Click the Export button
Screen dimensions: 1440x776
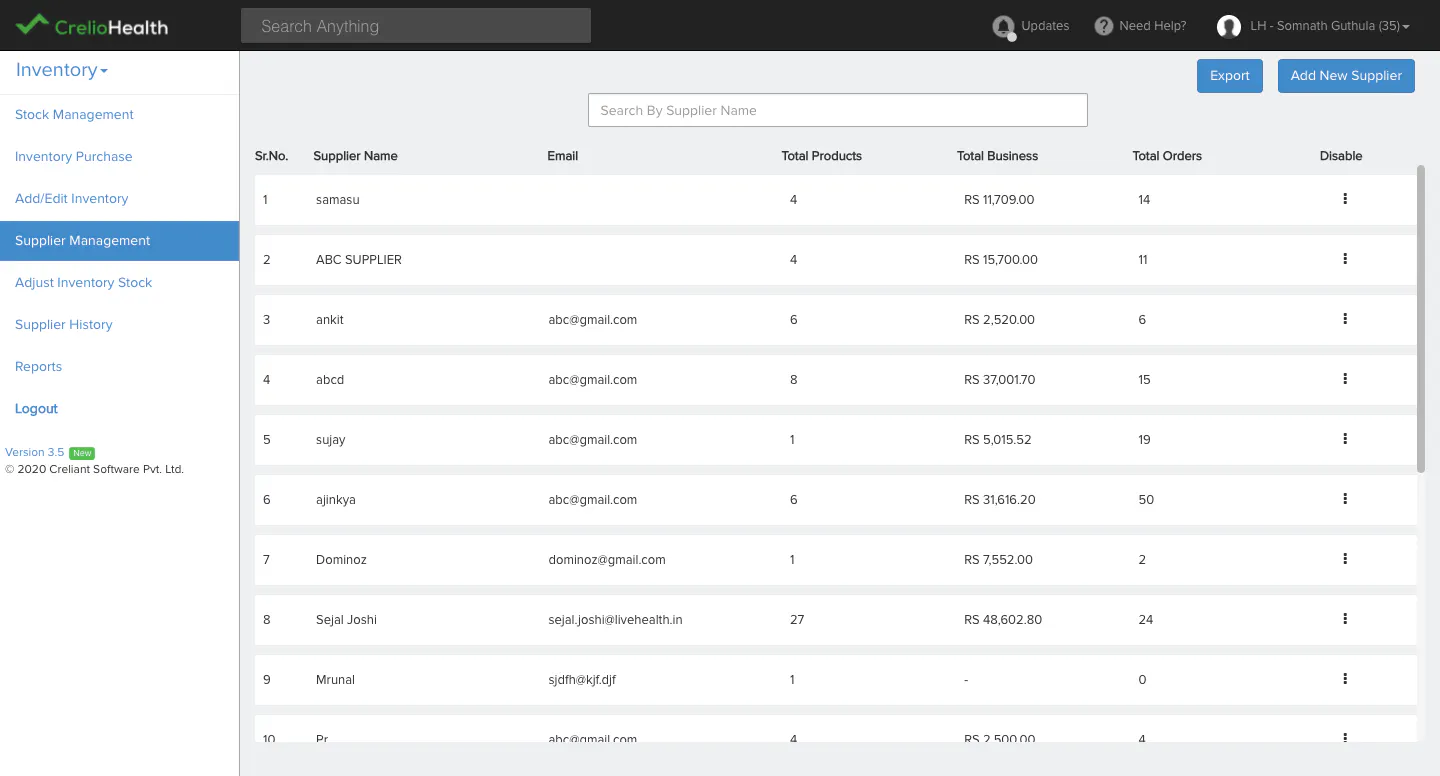click(1230, 76)
